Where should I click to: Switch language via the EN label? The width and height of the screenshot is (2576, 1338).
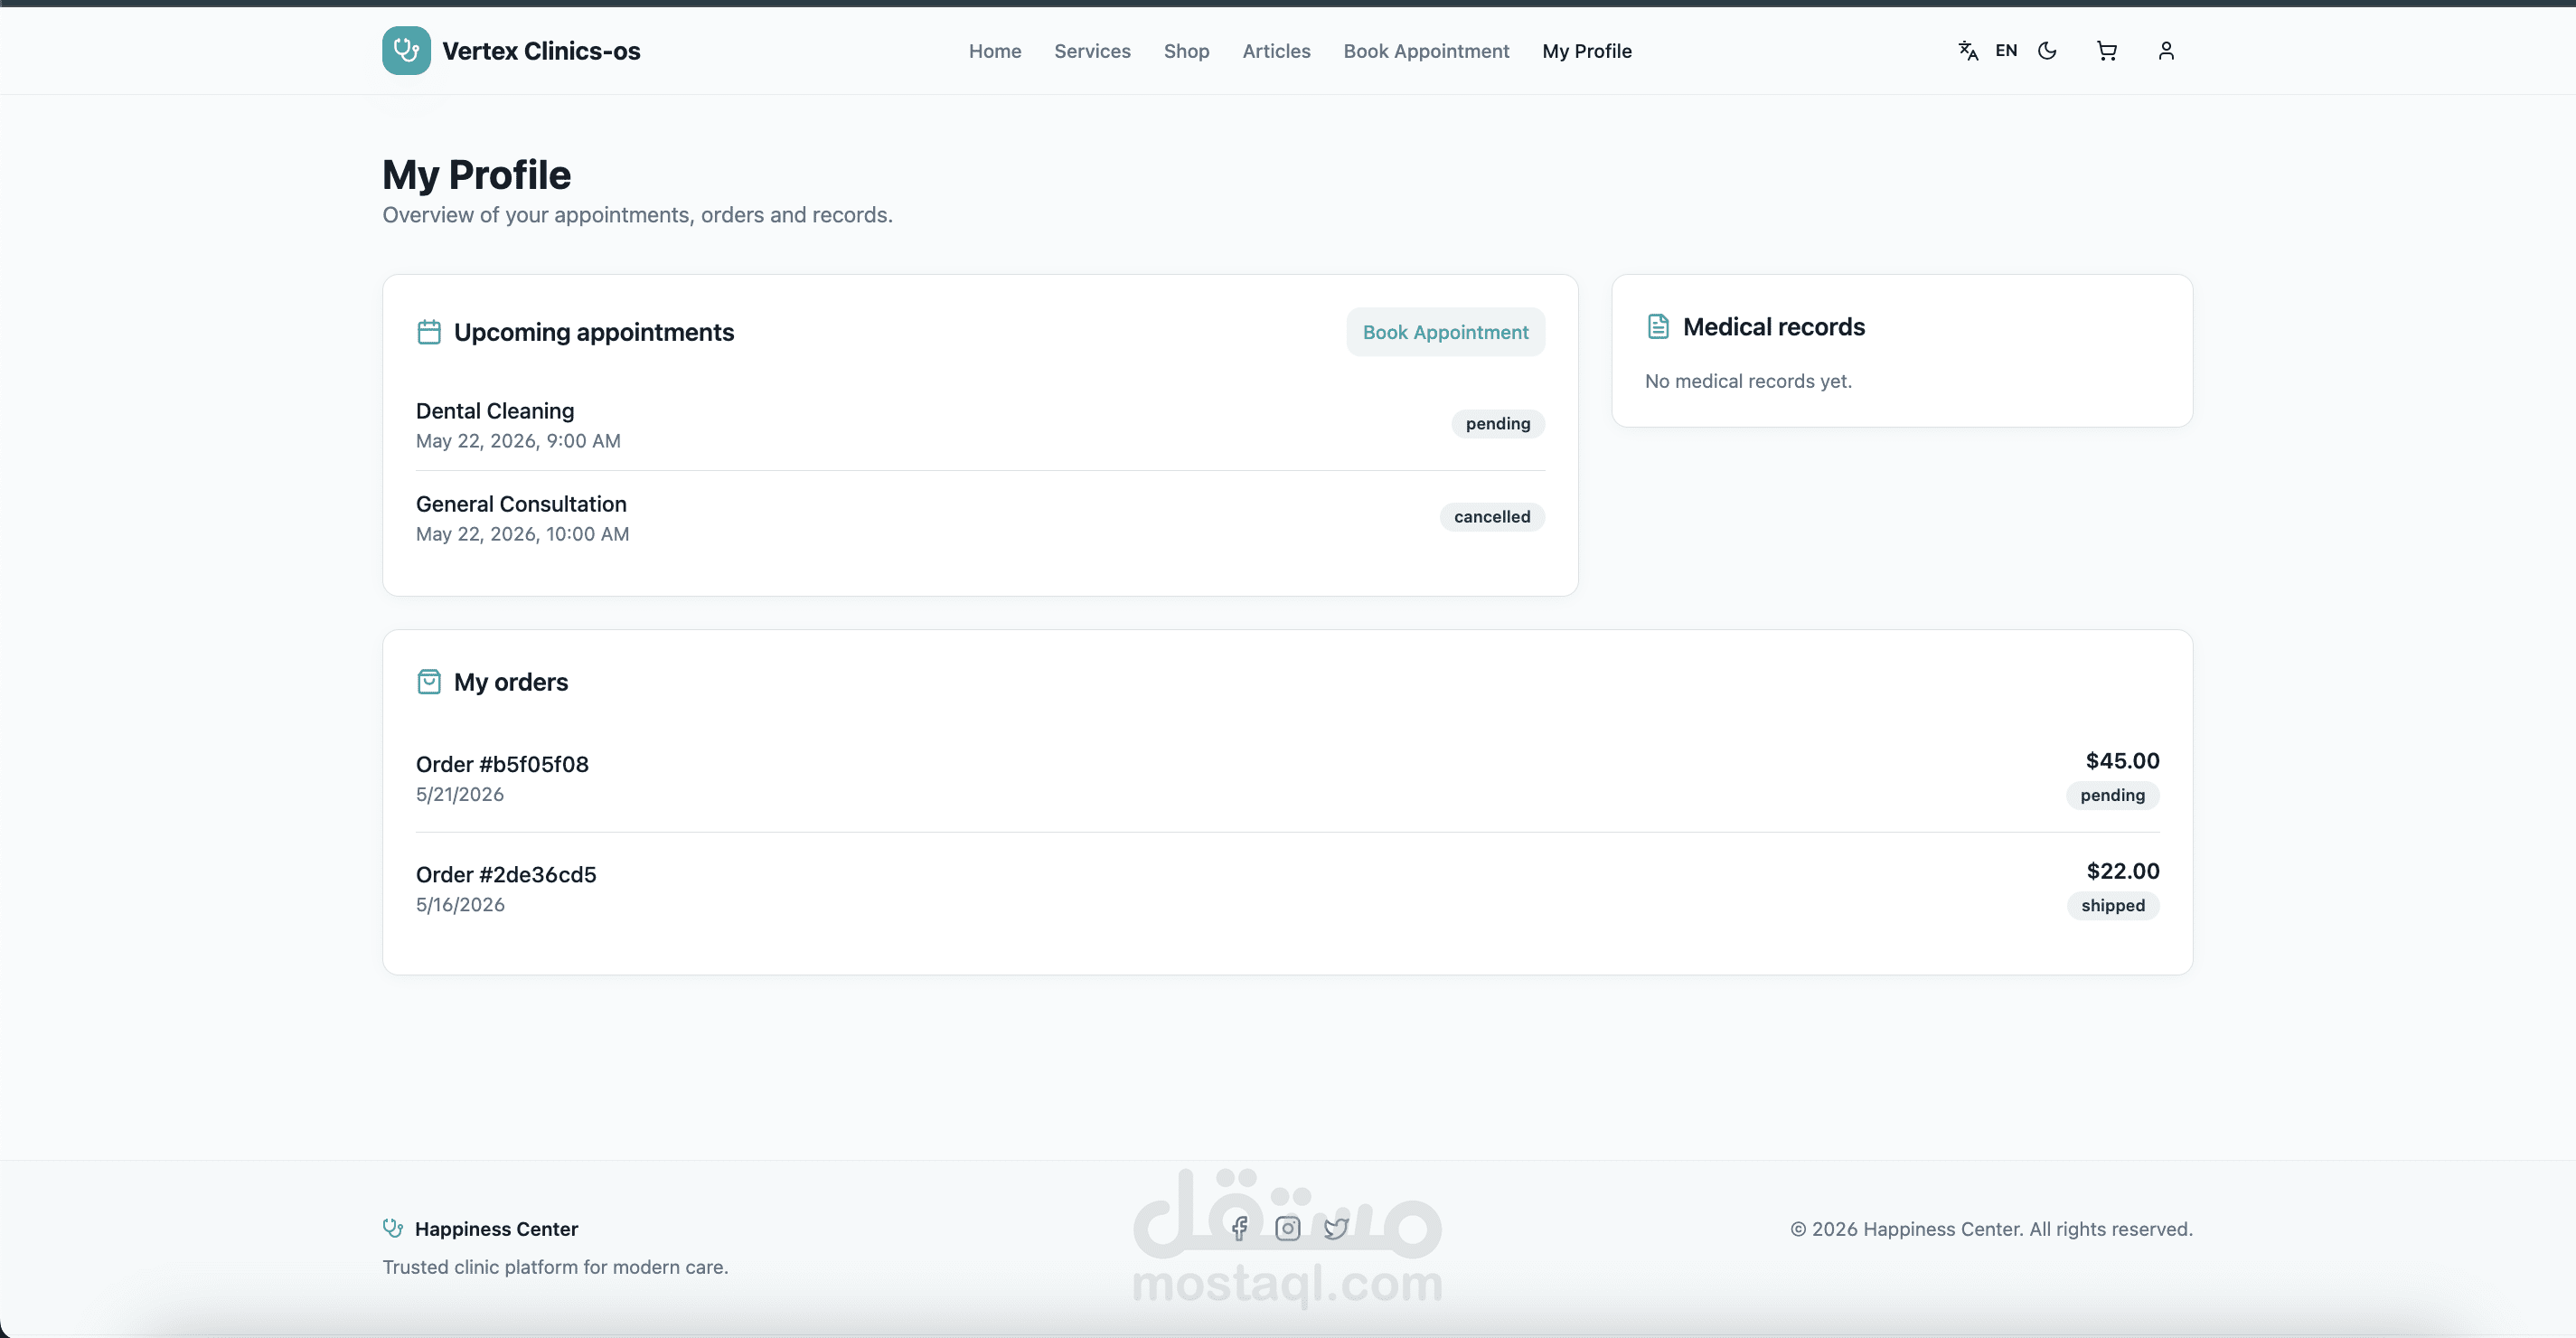coord(2006,51)
